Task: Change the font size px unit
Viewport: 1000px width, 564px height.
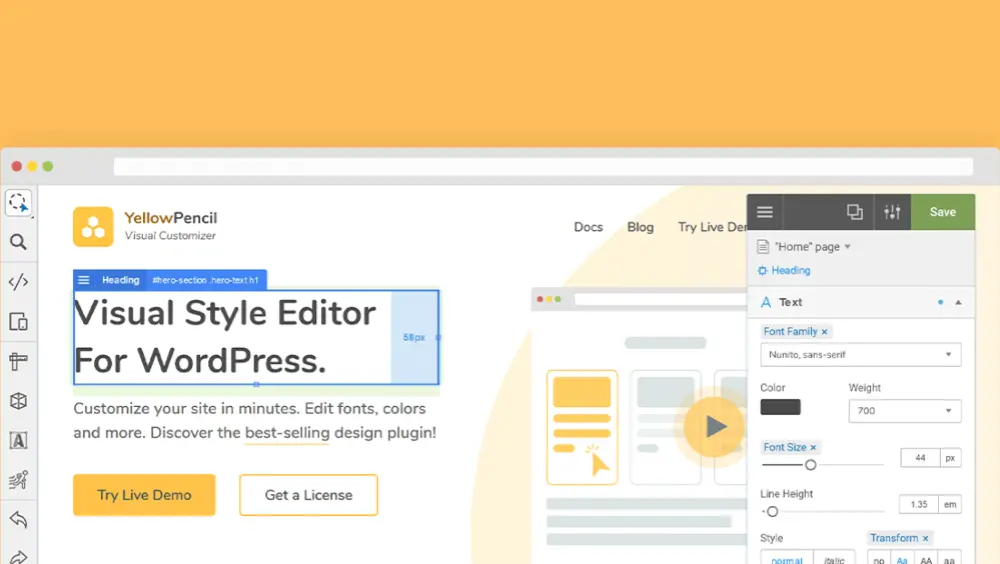Action: tap(950, 458)
